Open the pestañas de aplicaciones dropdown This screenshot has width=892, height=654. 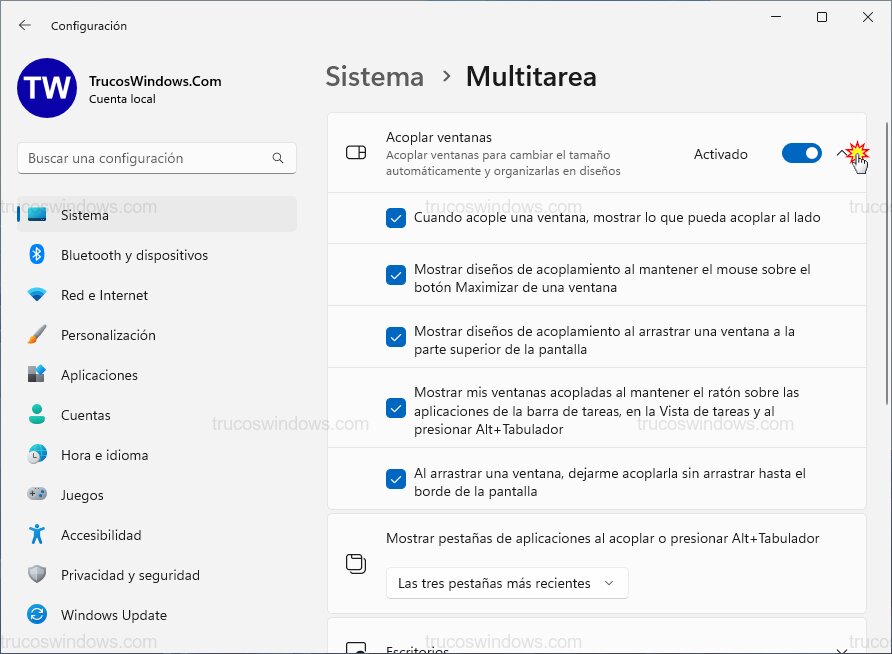pyautogui.click(x=507, y=582)
